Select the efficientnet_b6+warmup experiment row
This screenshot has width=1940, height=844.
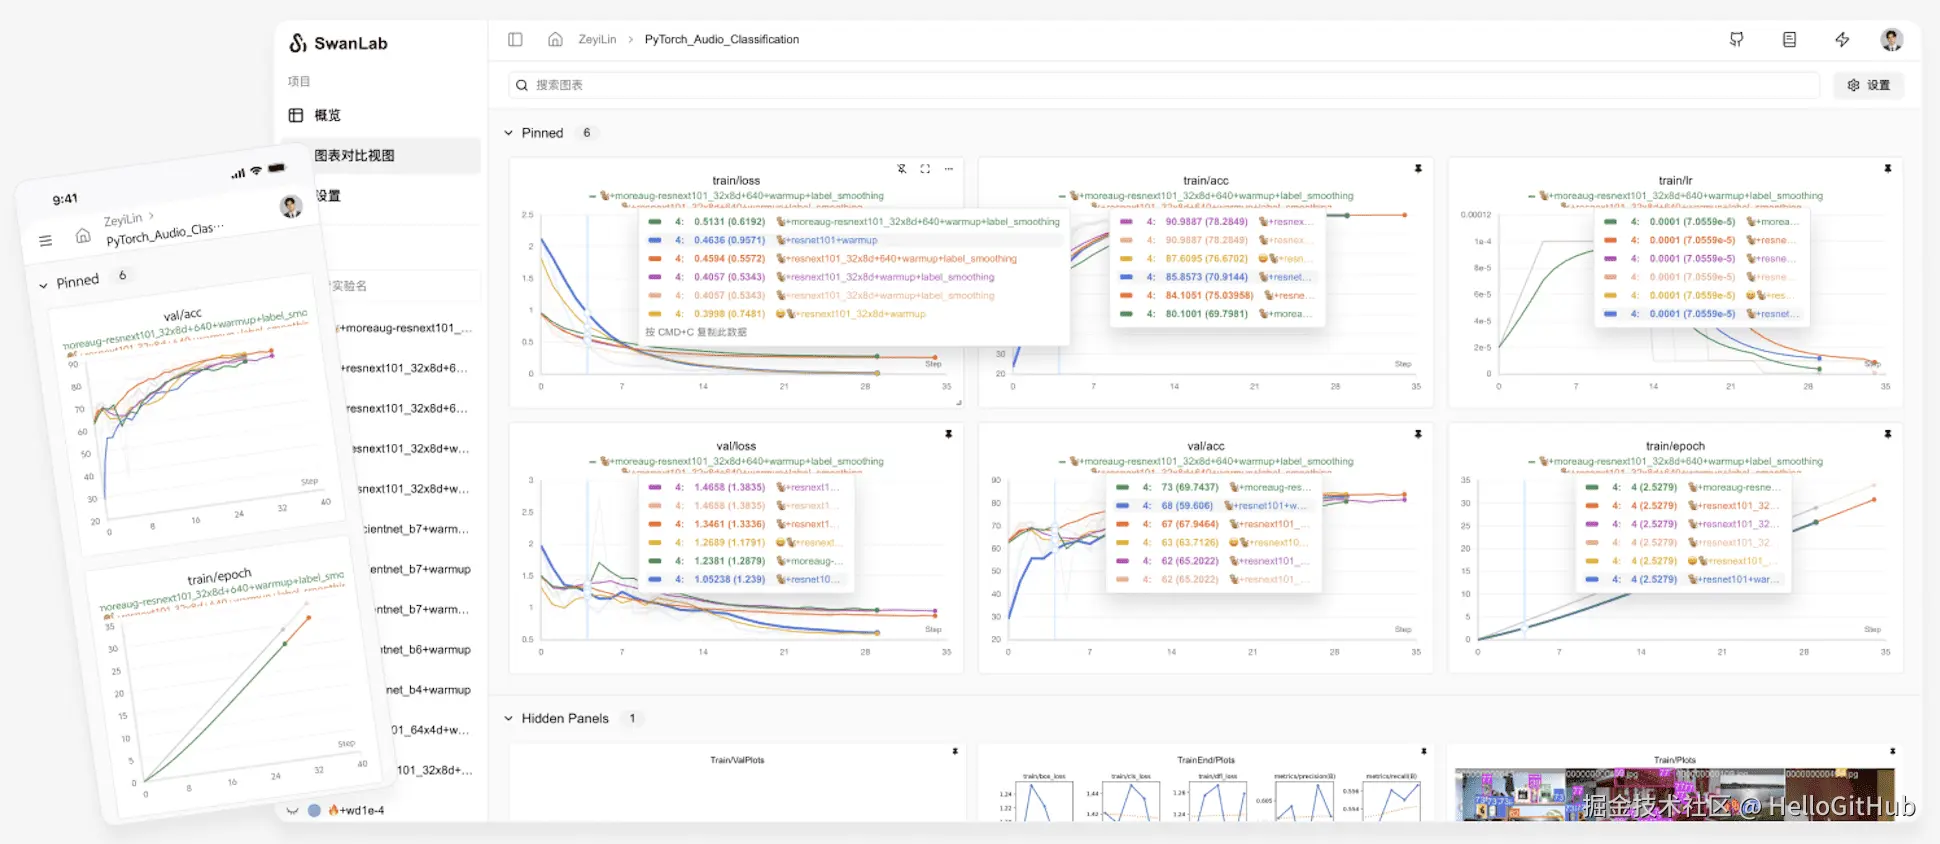[x=425, y=650]
